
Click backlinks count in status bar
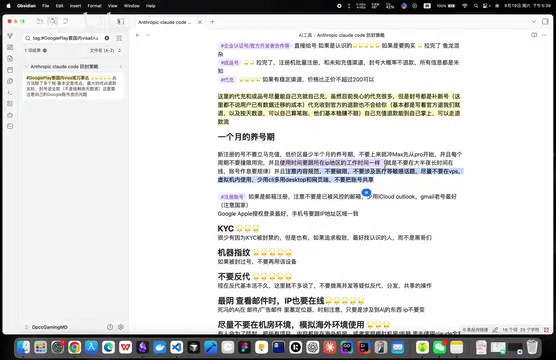(475, 330)
